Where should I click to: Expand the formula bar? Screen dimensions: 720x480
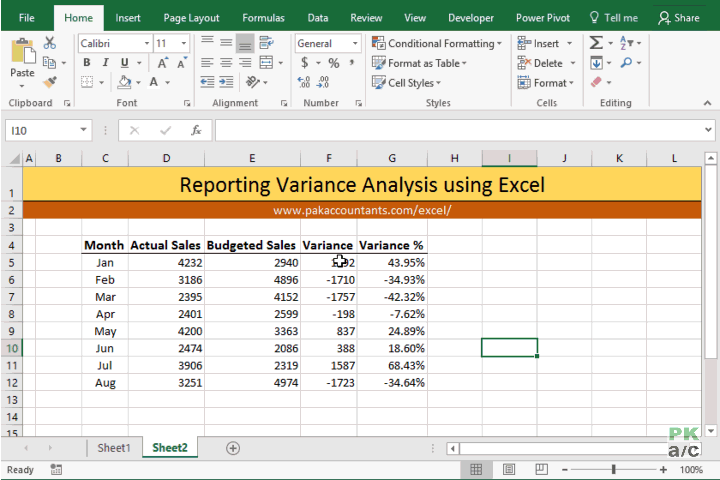coord(708,130)
